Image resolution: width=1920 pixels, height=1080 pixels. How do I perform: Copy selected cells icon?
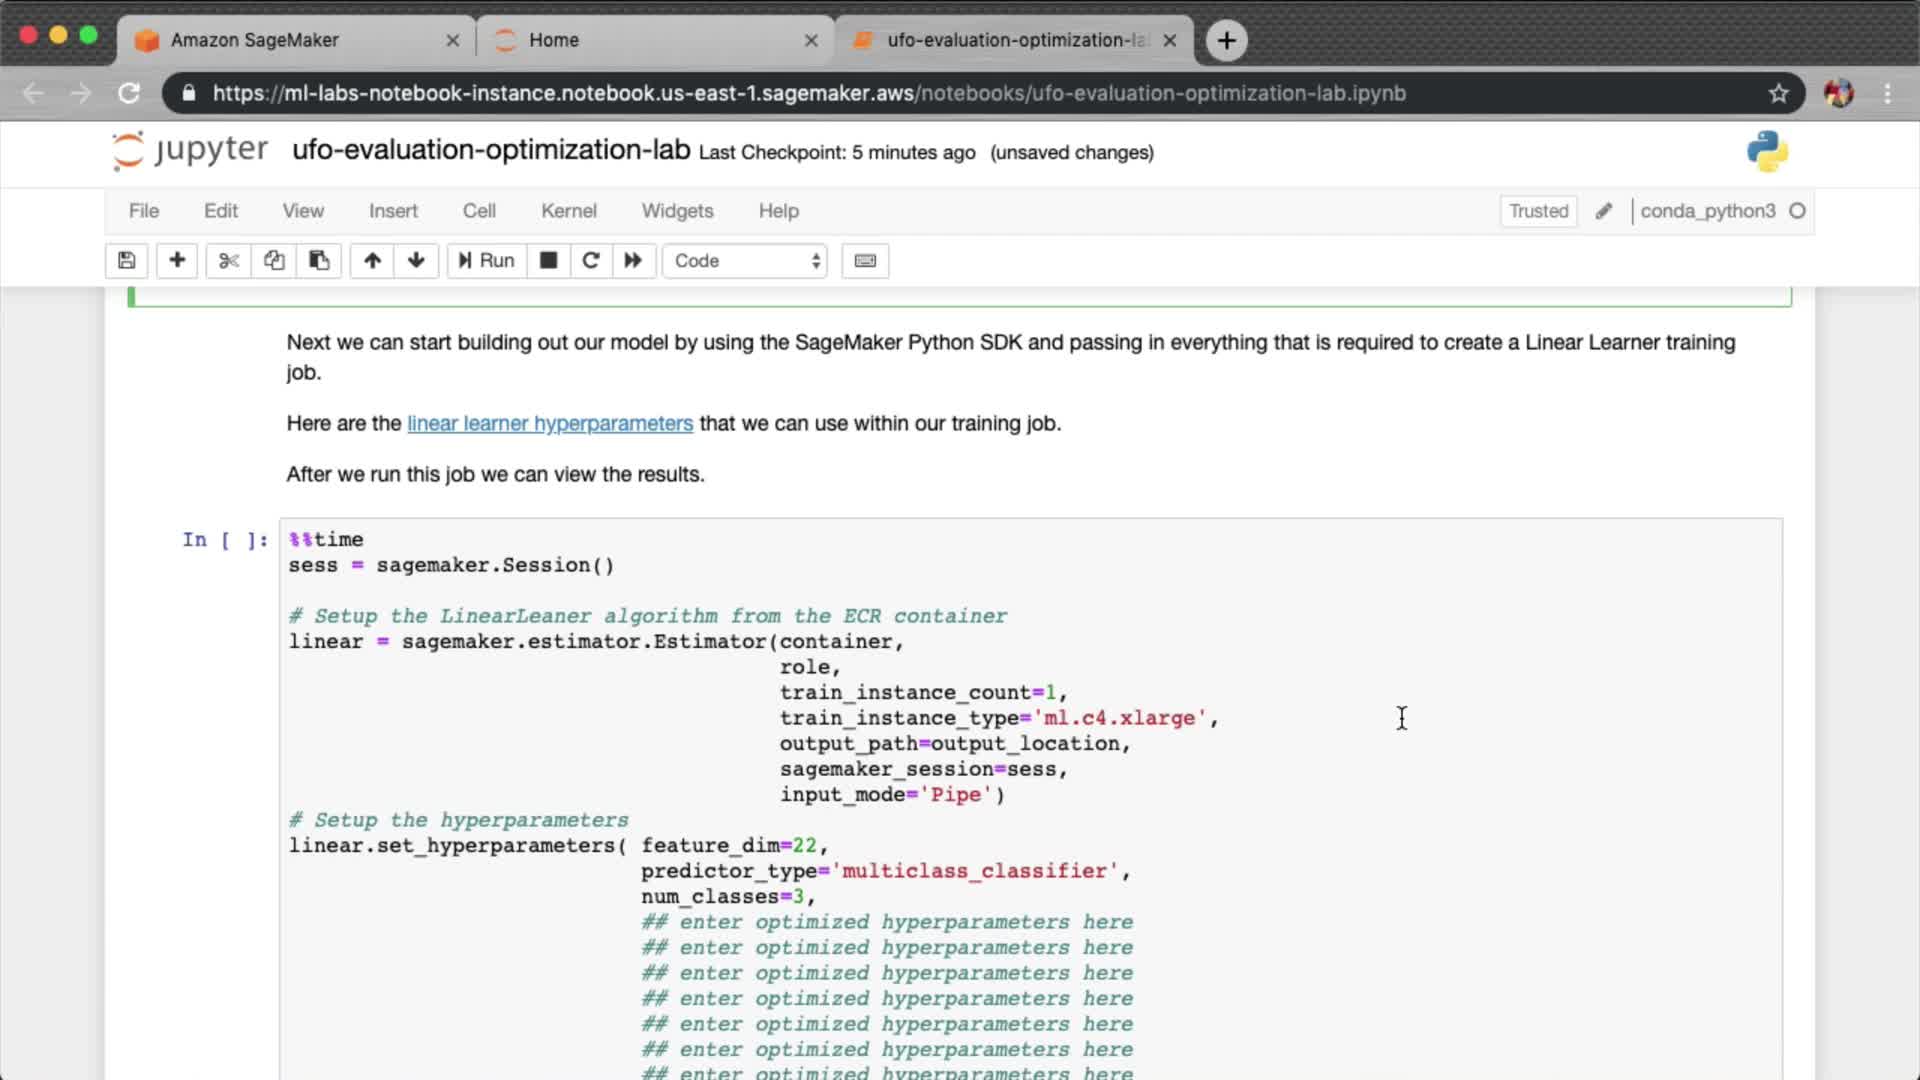coord(274,261)
